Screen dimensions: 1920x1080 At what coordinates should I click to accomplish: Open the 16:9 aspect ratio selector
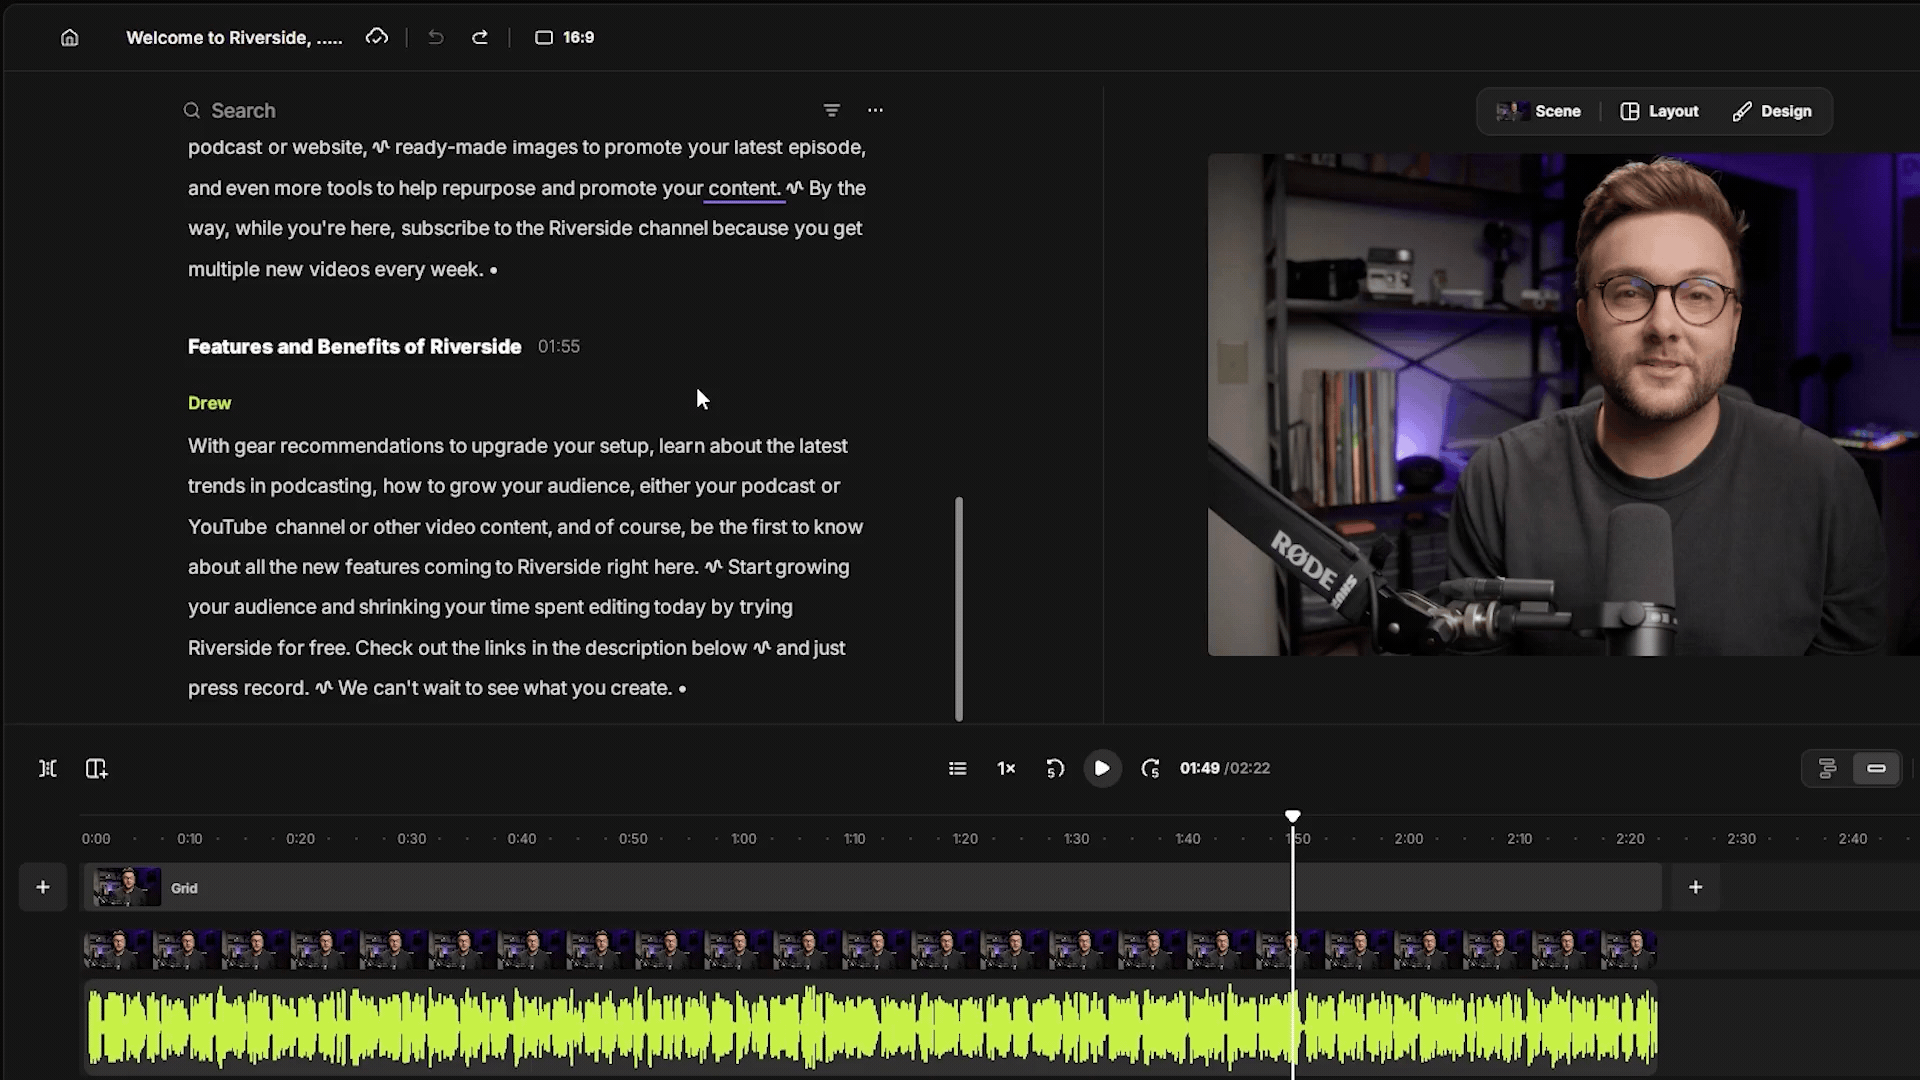click(565, 37)
